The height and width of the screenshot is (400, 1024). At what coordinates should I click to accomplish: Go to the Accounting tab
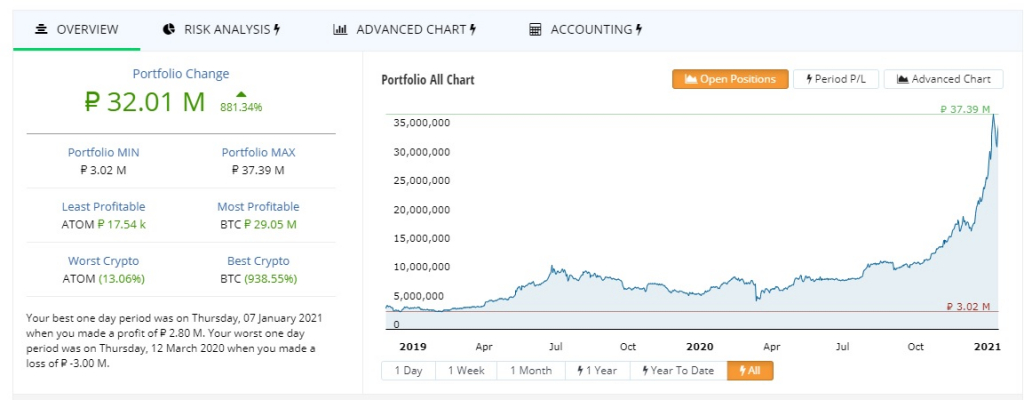click(x=586, y=30)
